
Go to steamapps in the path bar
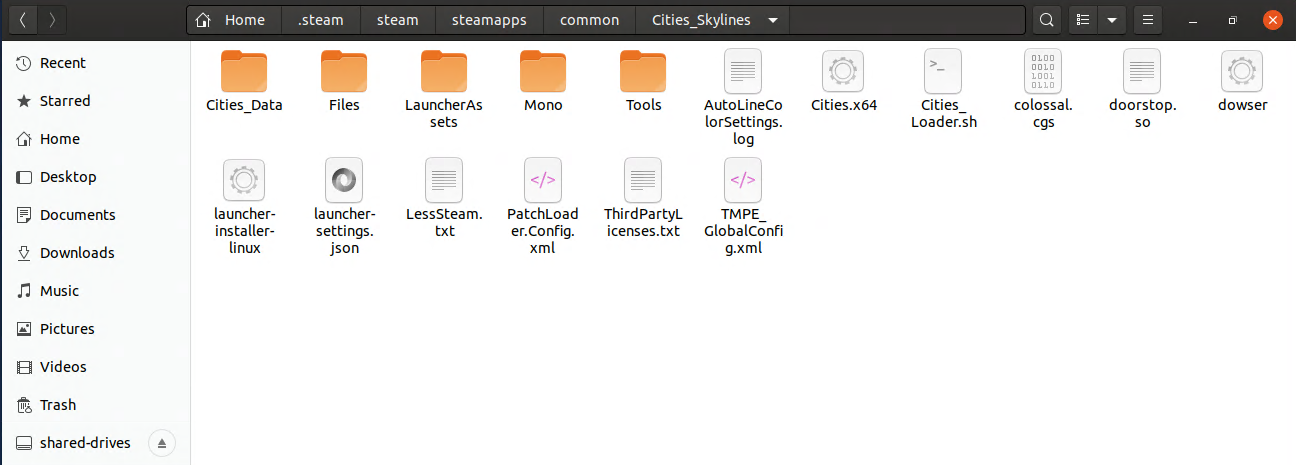point(489,20)
